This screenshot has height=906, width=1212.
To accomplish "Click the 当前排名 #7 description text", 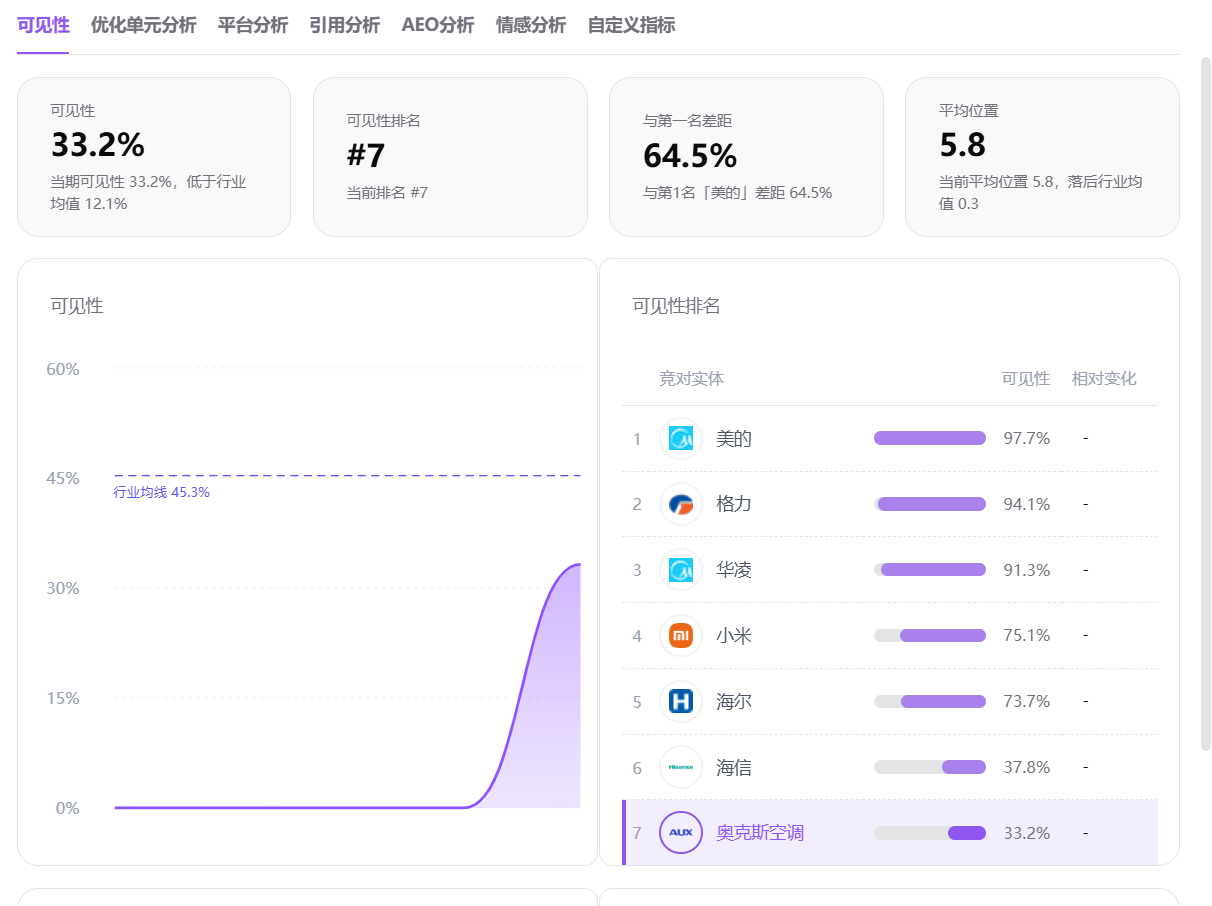I will (x=387, y=193).
